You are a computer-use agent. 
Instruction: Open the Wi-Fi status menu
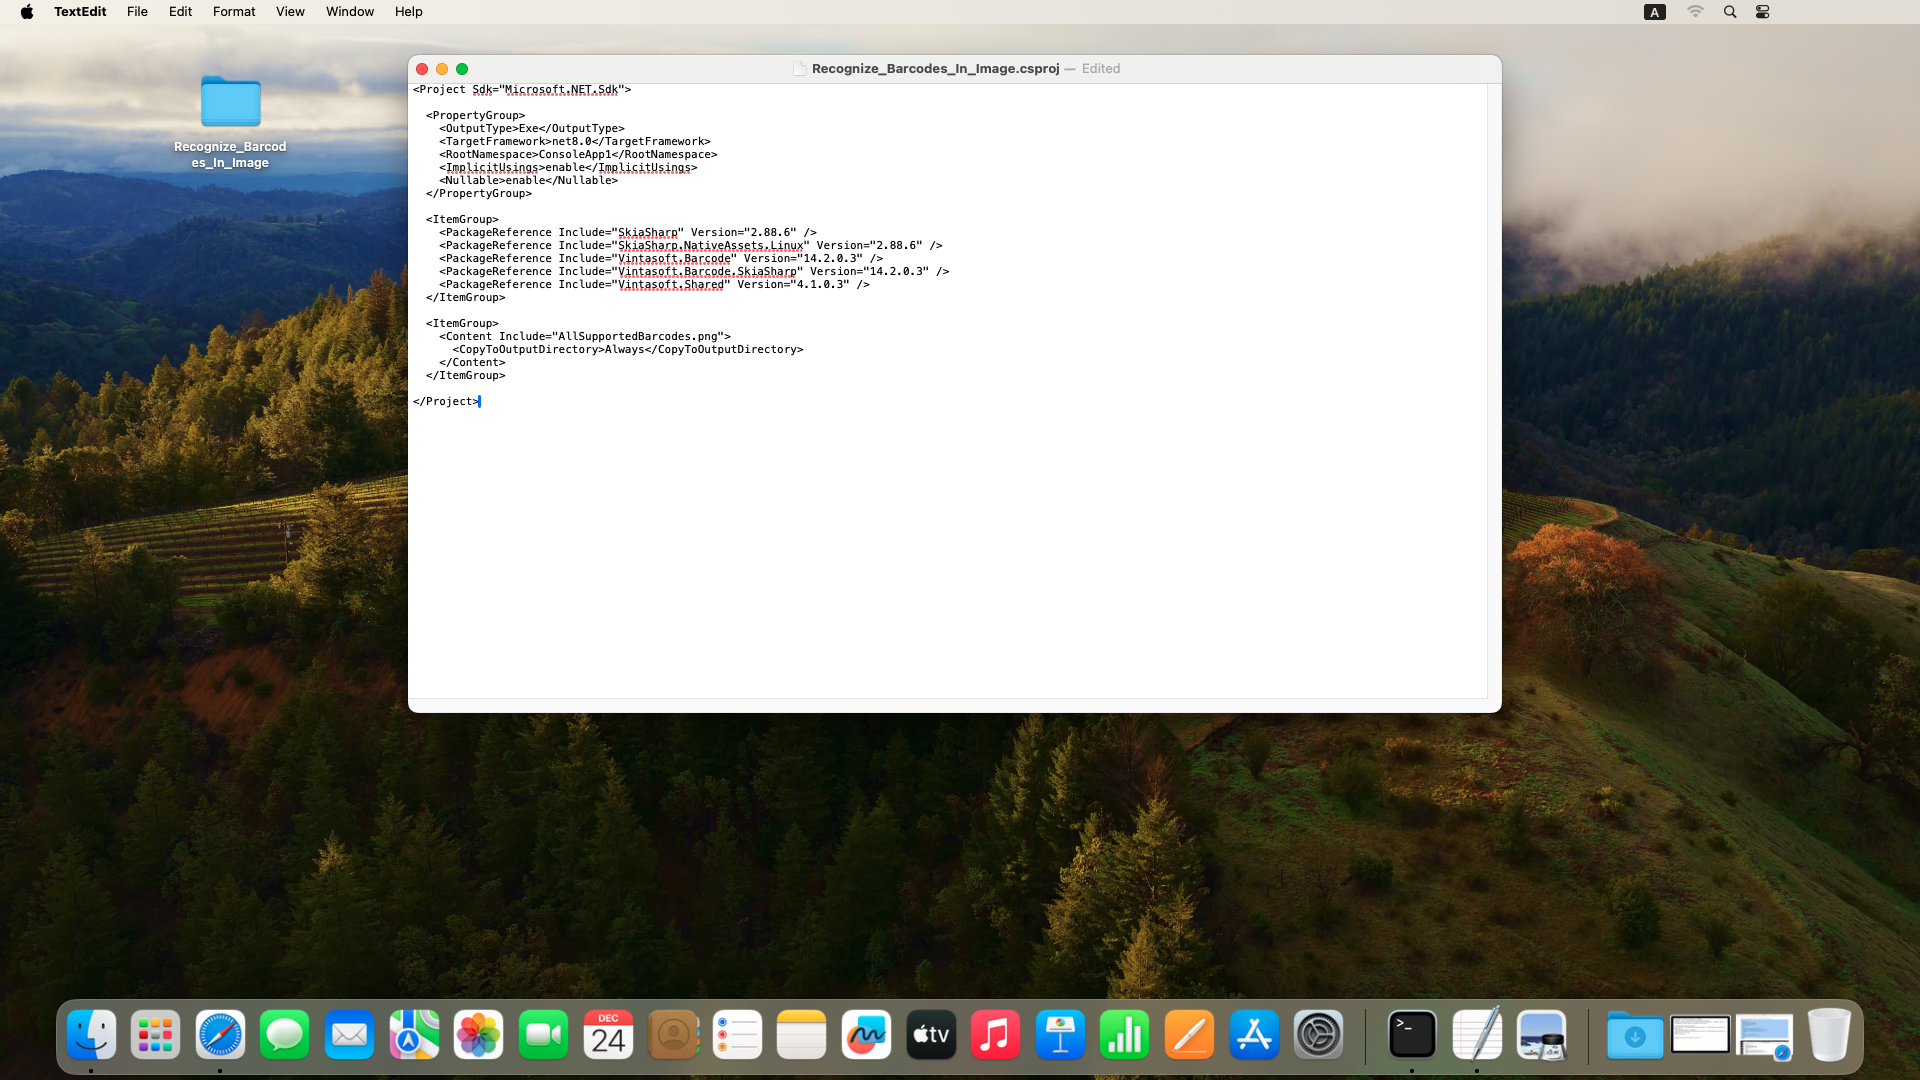pyautogui.click(x=1695, y=12)
